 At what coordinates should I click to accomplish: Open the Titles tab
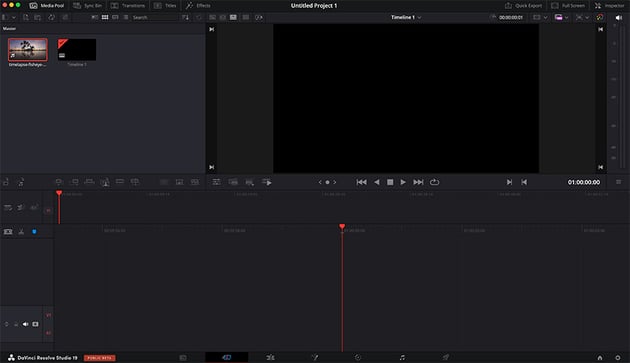point(165,6)
